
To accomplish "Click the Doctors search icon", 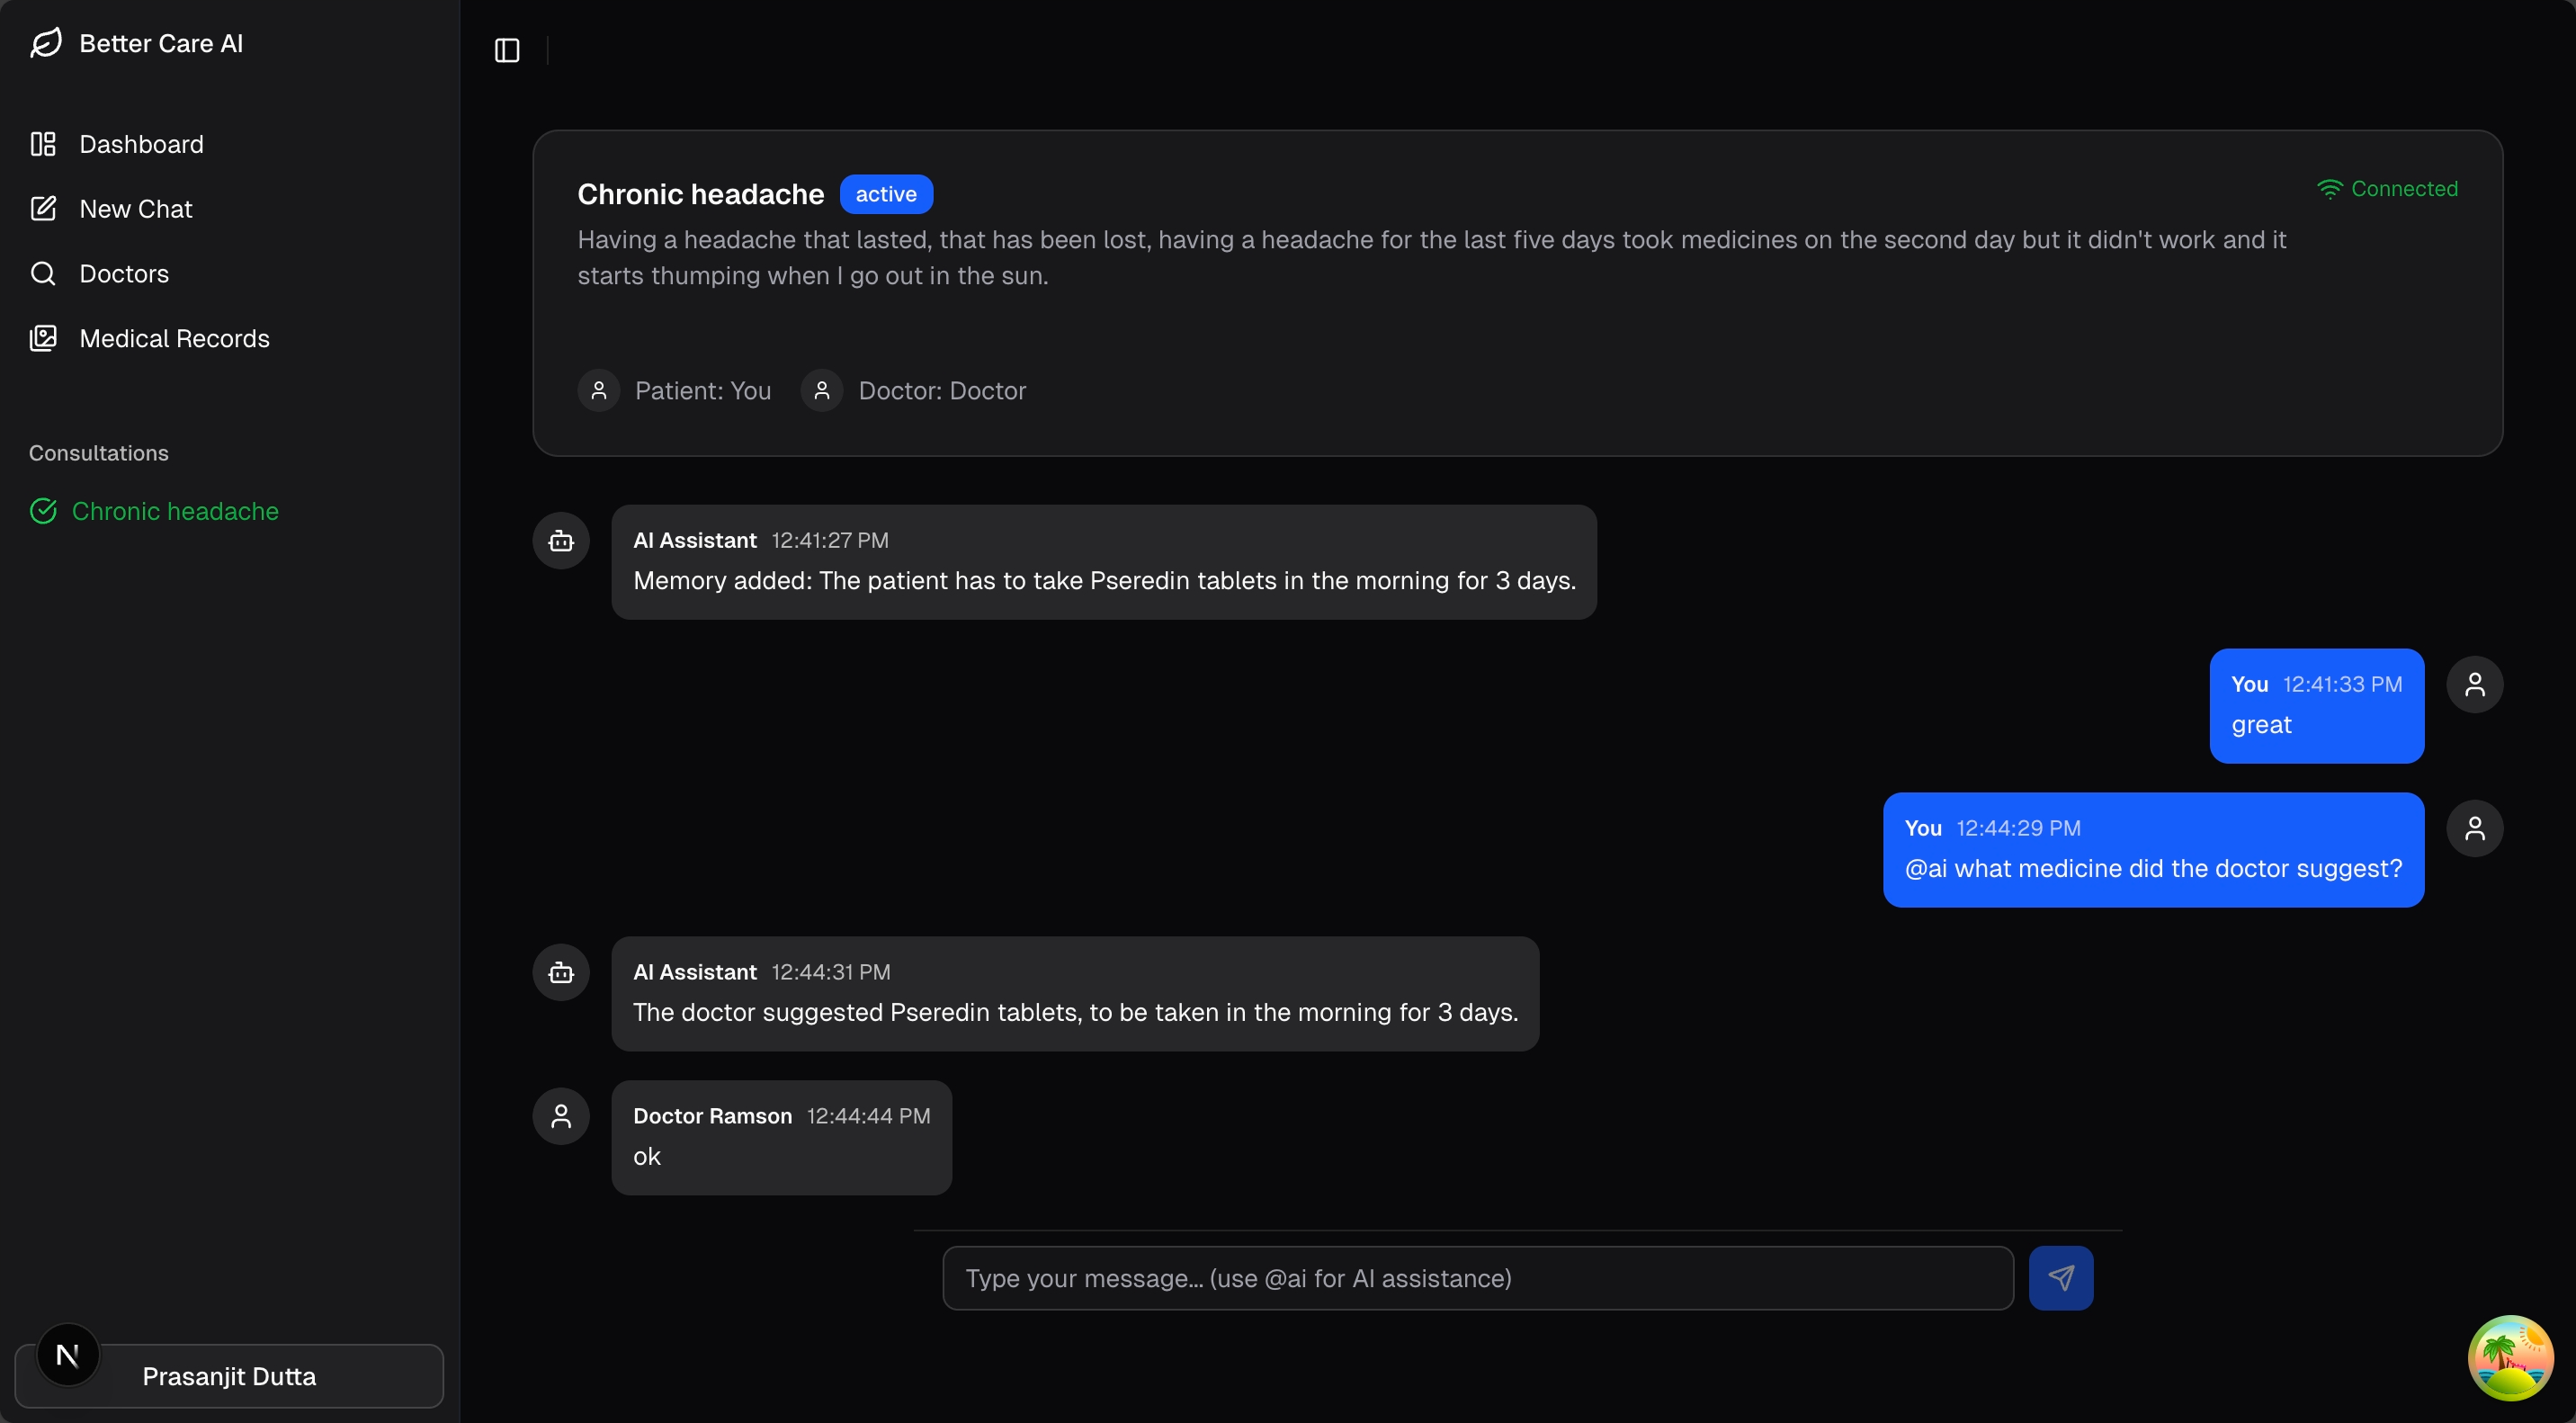I will click(43, 274).
